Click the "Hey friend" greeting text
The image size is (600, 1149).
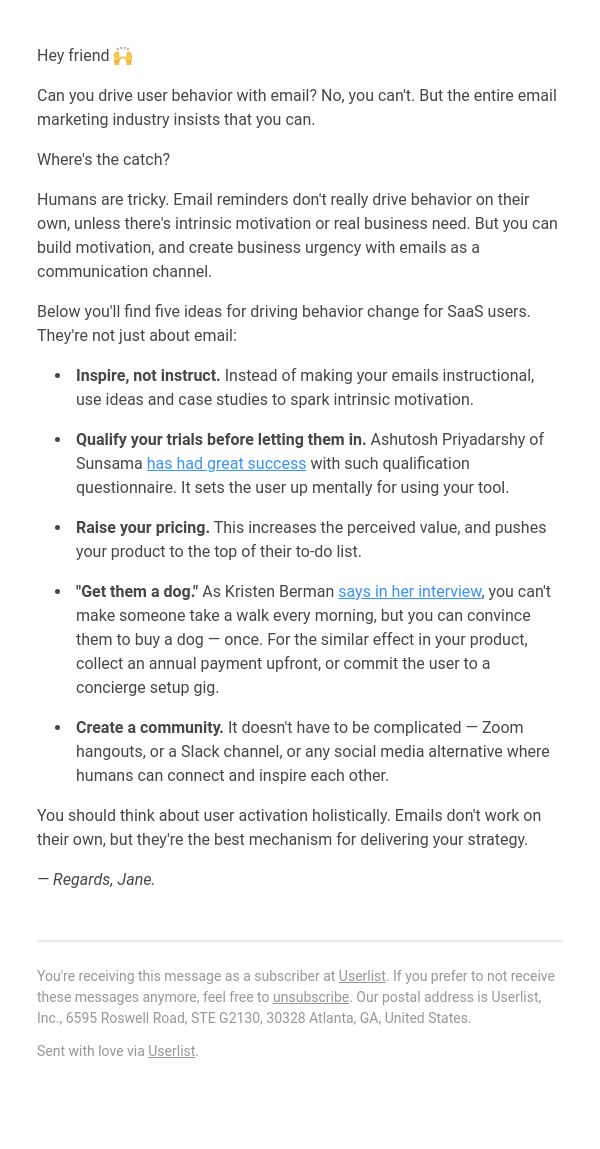point(73,56)
